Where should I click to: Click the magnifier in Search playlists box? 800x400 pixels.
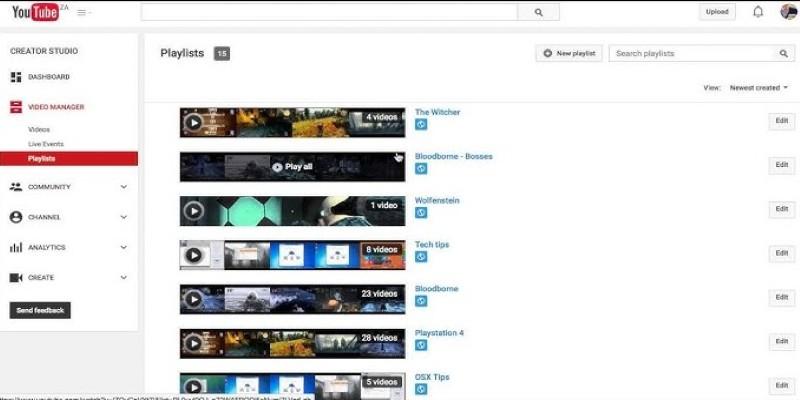point(784,53)
